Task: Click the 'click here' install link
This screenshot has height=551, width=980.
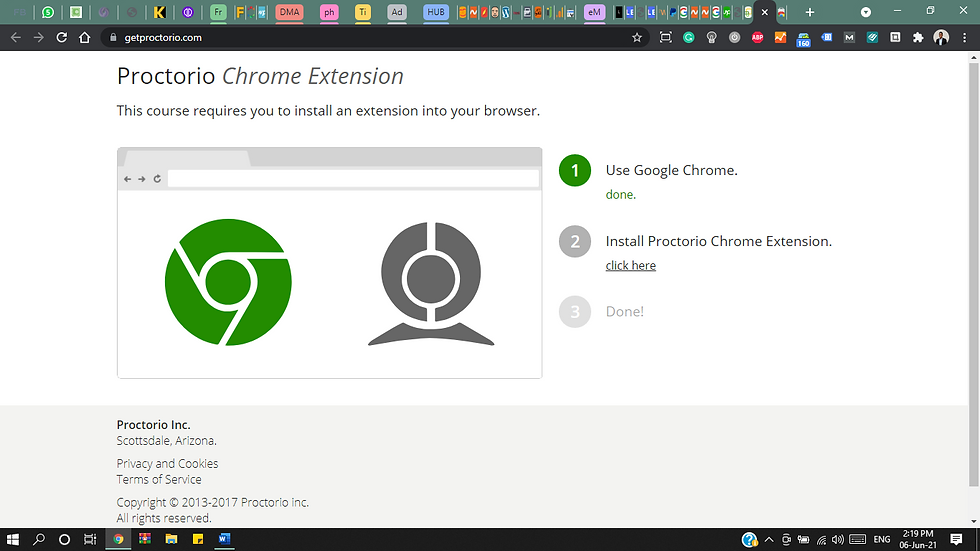Action: pyautogui.click(x=631, y=266)
